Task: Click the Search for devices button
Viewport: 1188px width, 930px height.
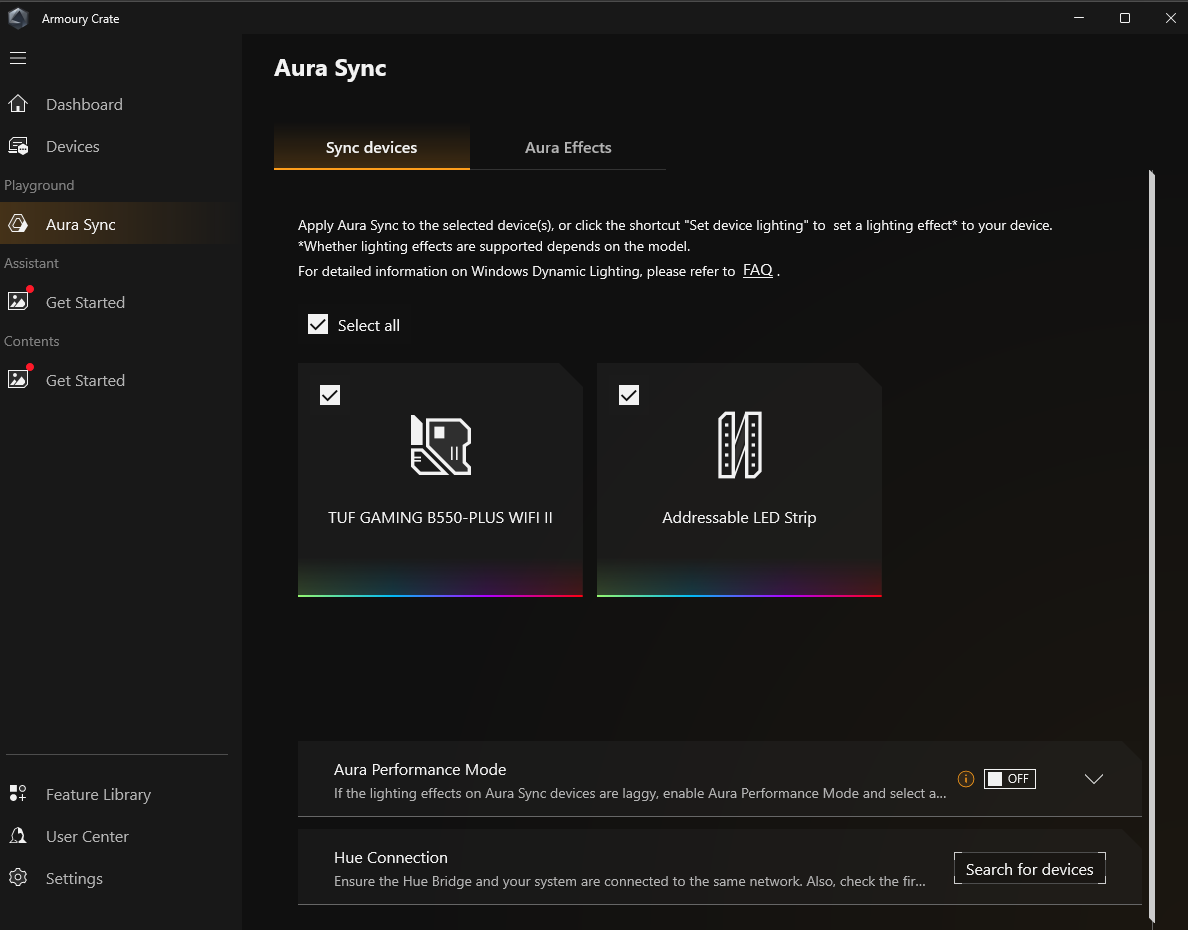Action: 1030,869
